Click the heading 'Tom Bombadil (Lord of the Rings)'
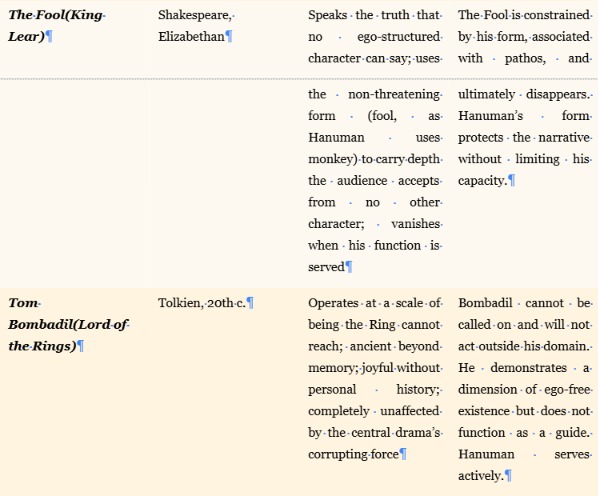Viewport: 598px width, 496px height. point(68,325)
